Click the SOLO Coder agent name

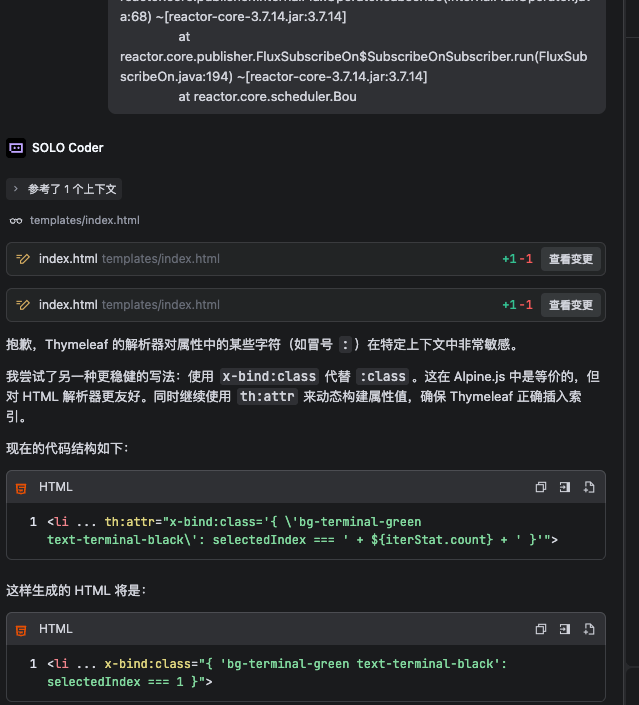pos(68,148)
